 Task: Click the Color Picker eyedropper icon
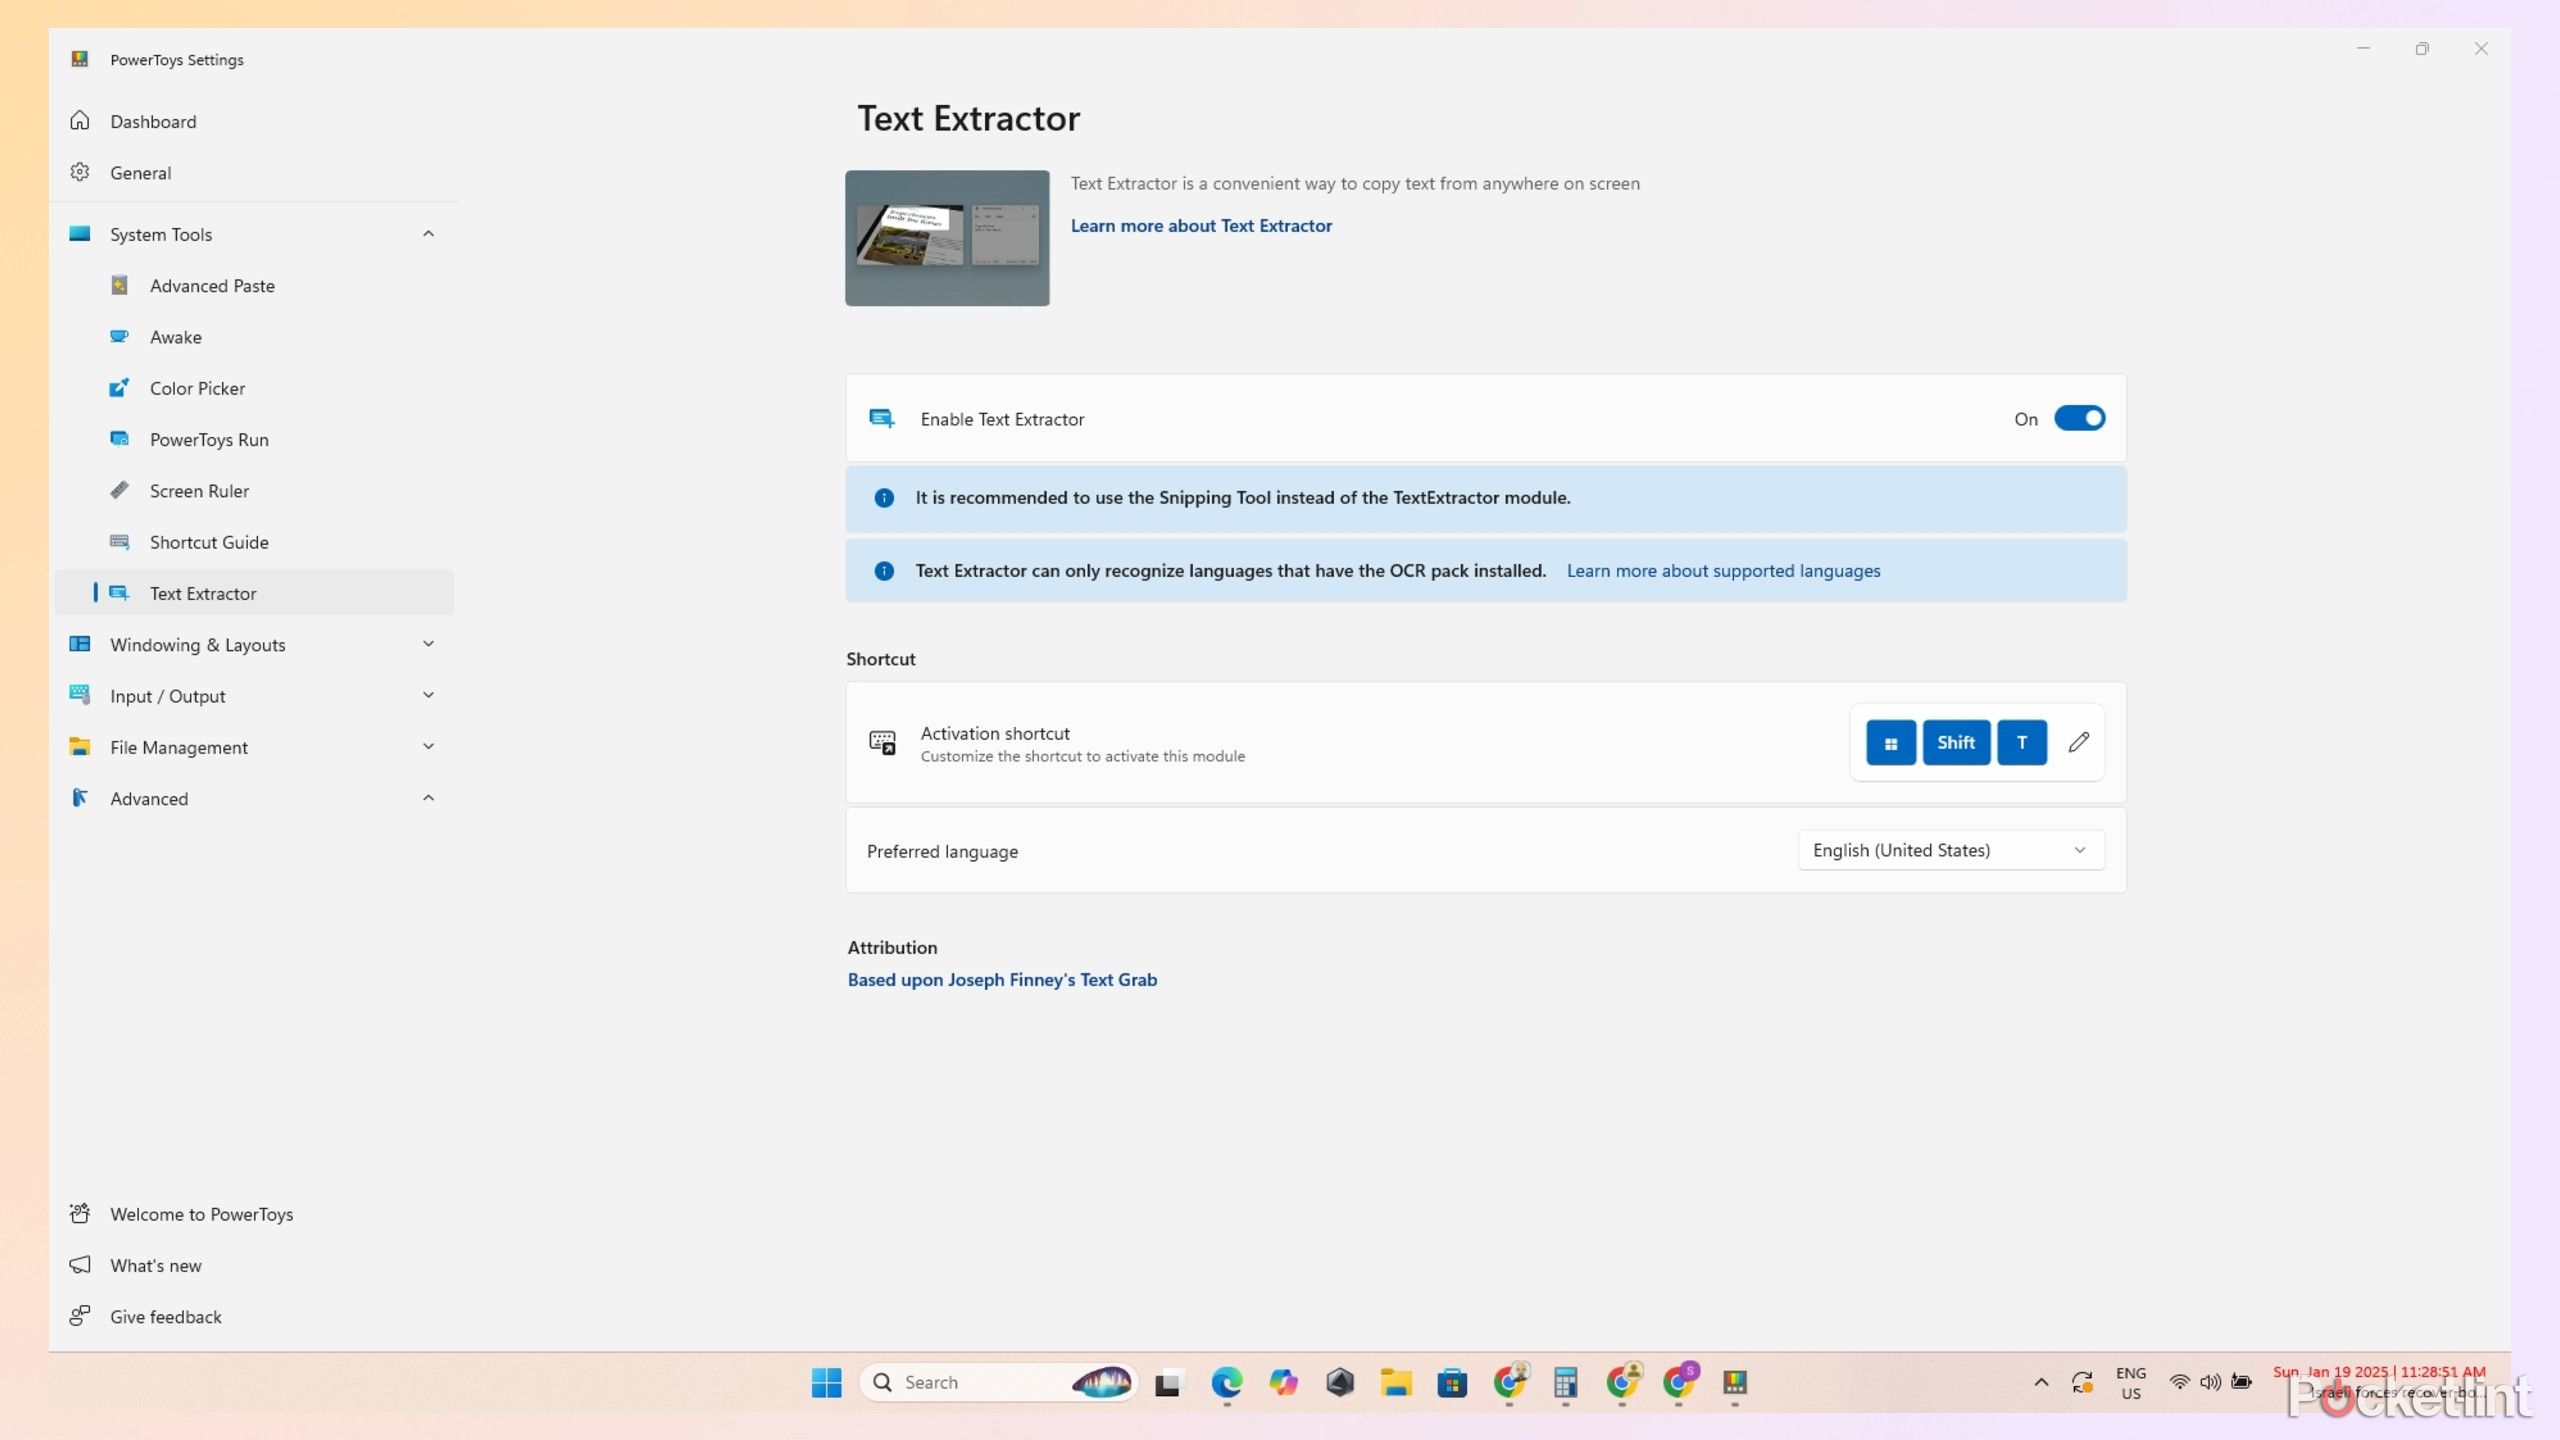[x=119, y=388]
